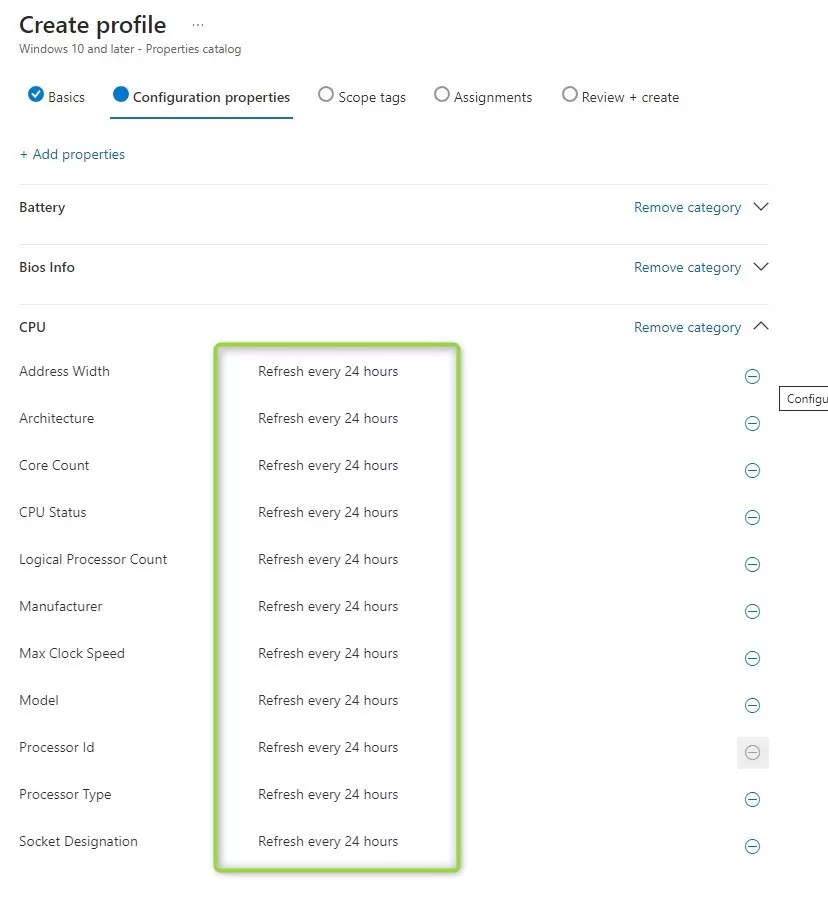Select the Architecture property label
Image resolution: width=828 pixels, height=913 pixels.
pyautogui.click(x=56, y=418)
